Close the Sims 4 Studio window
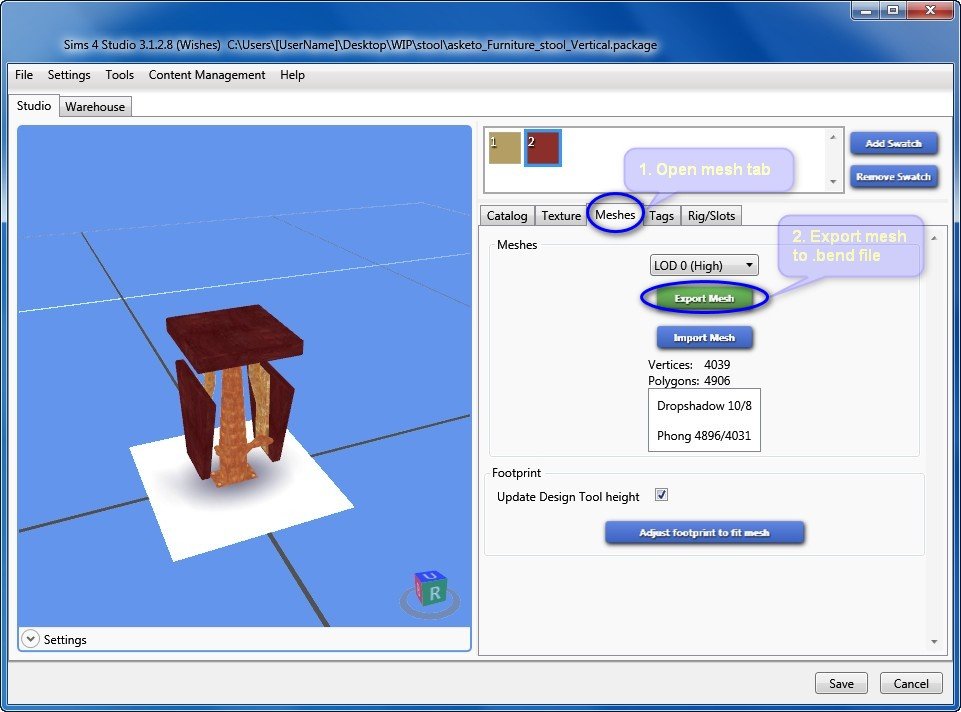 930,10
